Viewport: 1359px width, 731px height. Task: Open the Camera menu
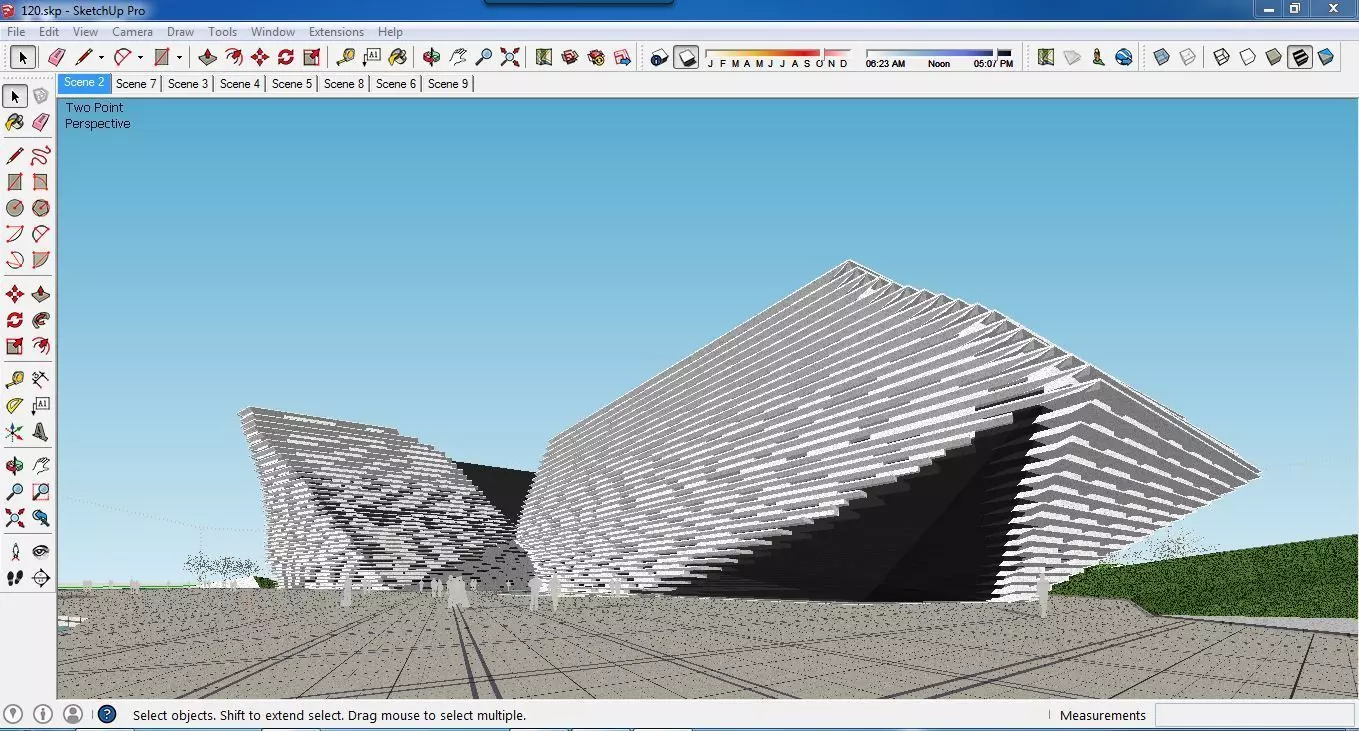[x=132, y=32]
